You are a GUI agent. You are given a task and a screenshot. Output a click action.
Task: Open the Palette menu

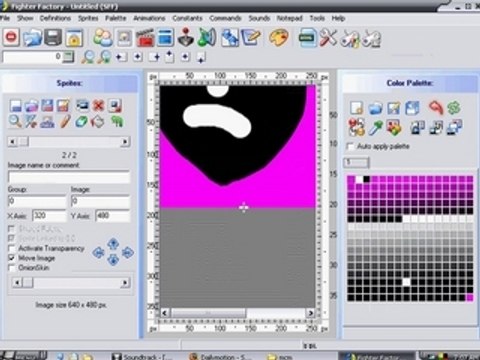[x=116, y=18]
